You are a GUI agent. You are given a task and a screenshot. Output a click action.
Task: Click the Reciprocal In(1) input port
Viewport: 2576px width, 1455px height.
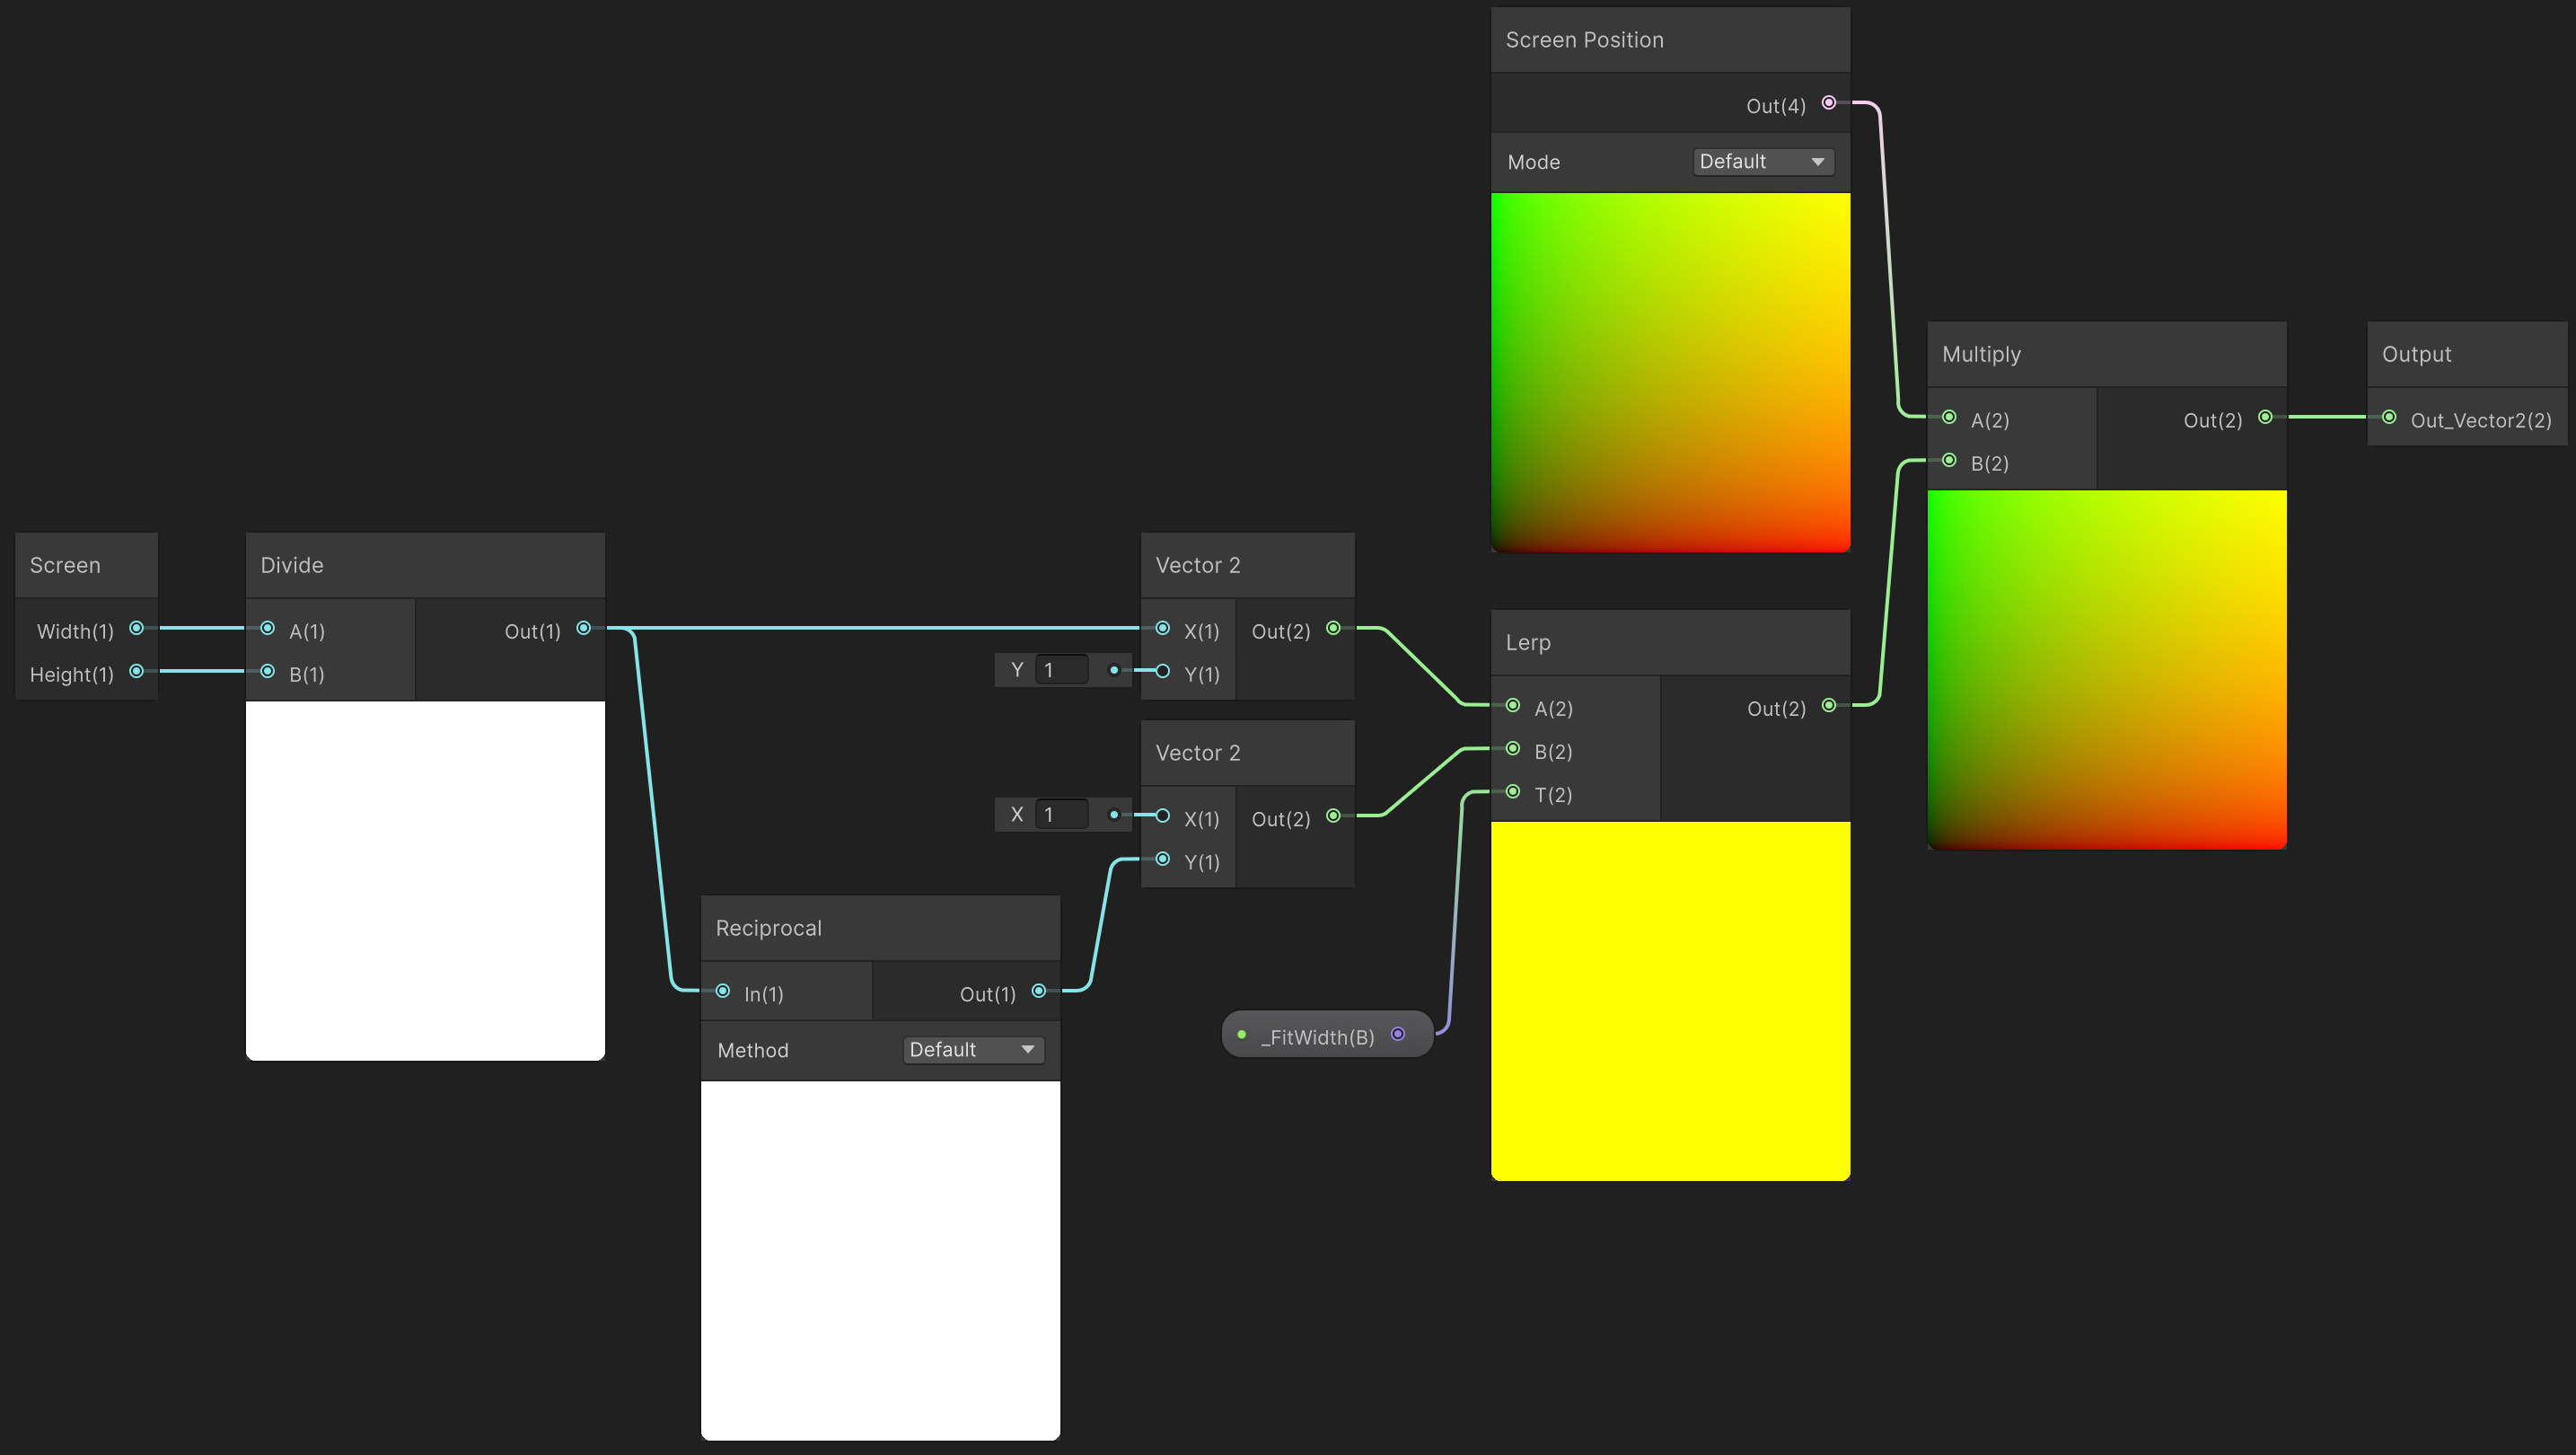pyautogui.click(x=723, y=991)
